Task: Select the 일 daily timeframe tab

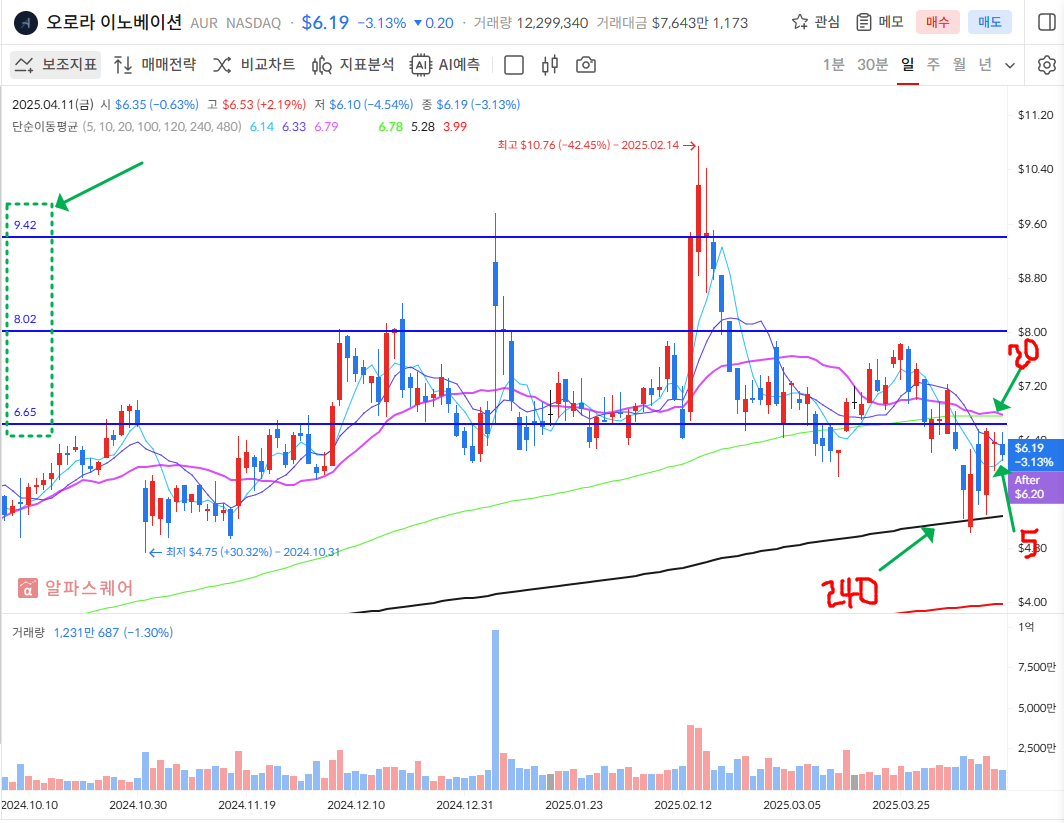Action: coord(907,64)
